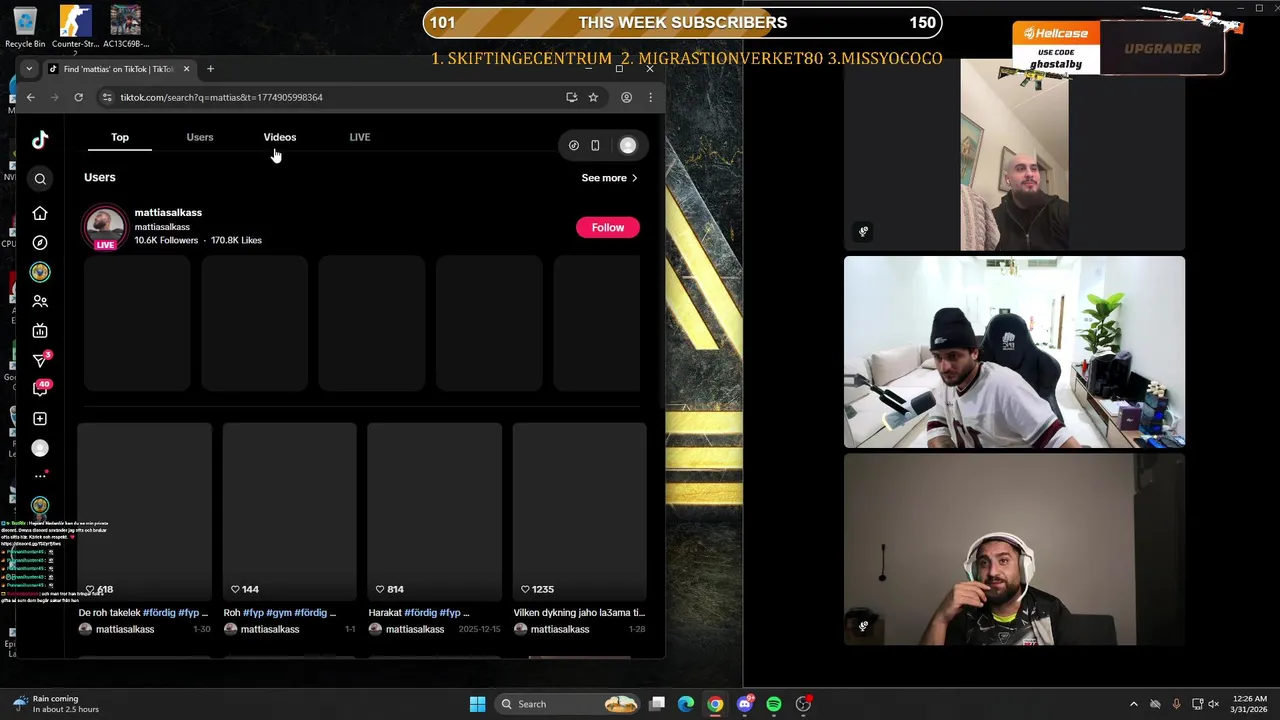Screen dimensions: 1280x720
Task: Open author mattiasalkass under 'Vilken dykning' video
Action: point(559,629)
